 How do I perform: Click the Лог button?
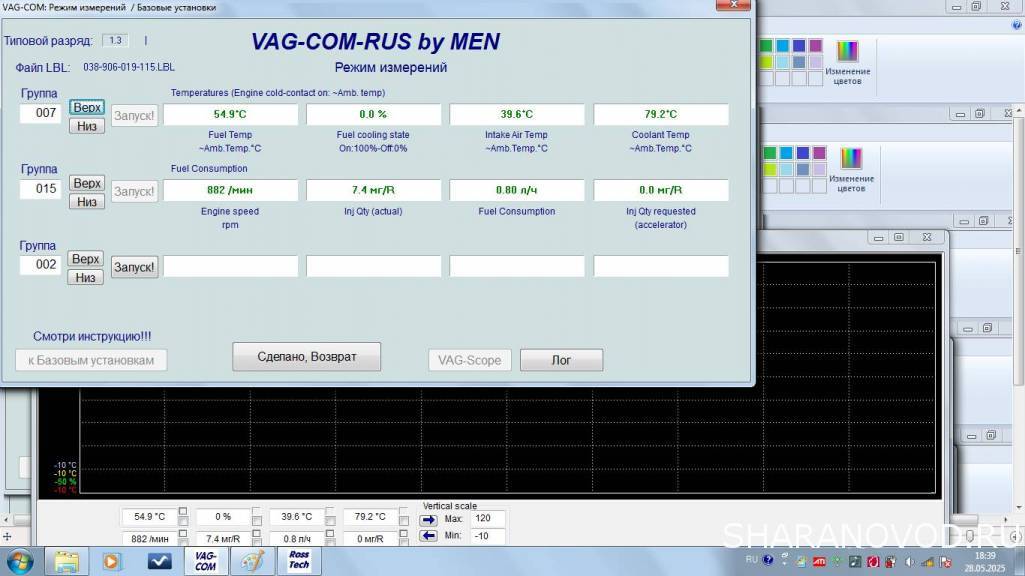[x=561, y=360]
